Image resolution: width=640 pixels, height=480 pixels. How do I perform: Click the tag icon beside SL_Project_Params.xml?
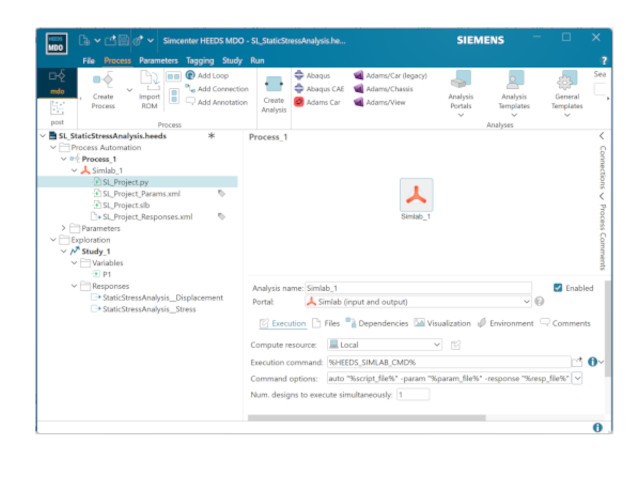[222, 193]
